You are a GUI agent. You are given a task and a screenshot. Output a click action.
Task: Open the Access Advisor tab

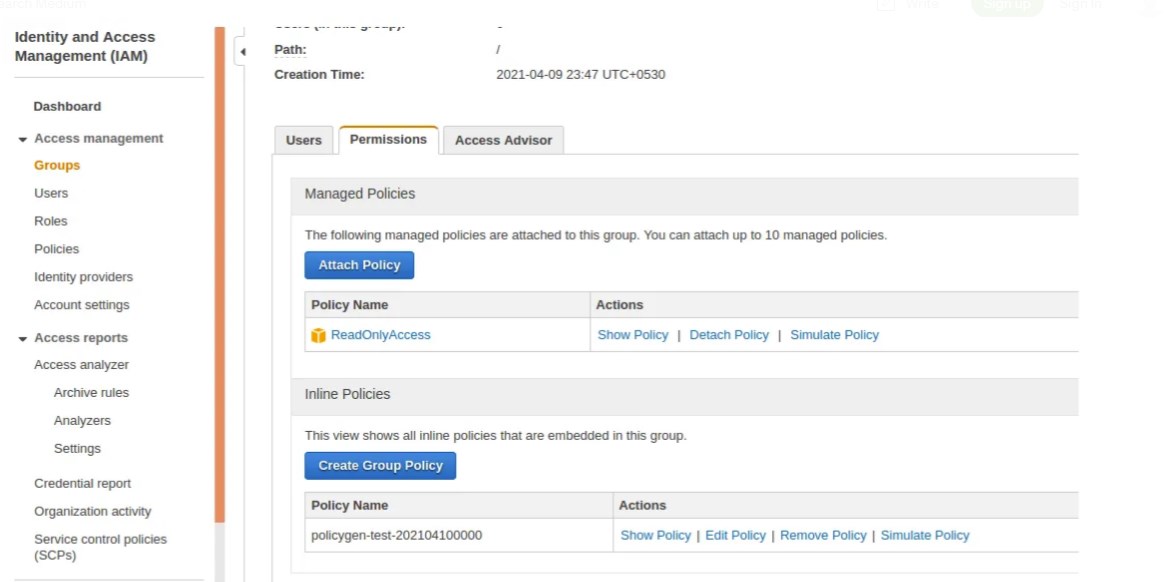pos(503,140)
